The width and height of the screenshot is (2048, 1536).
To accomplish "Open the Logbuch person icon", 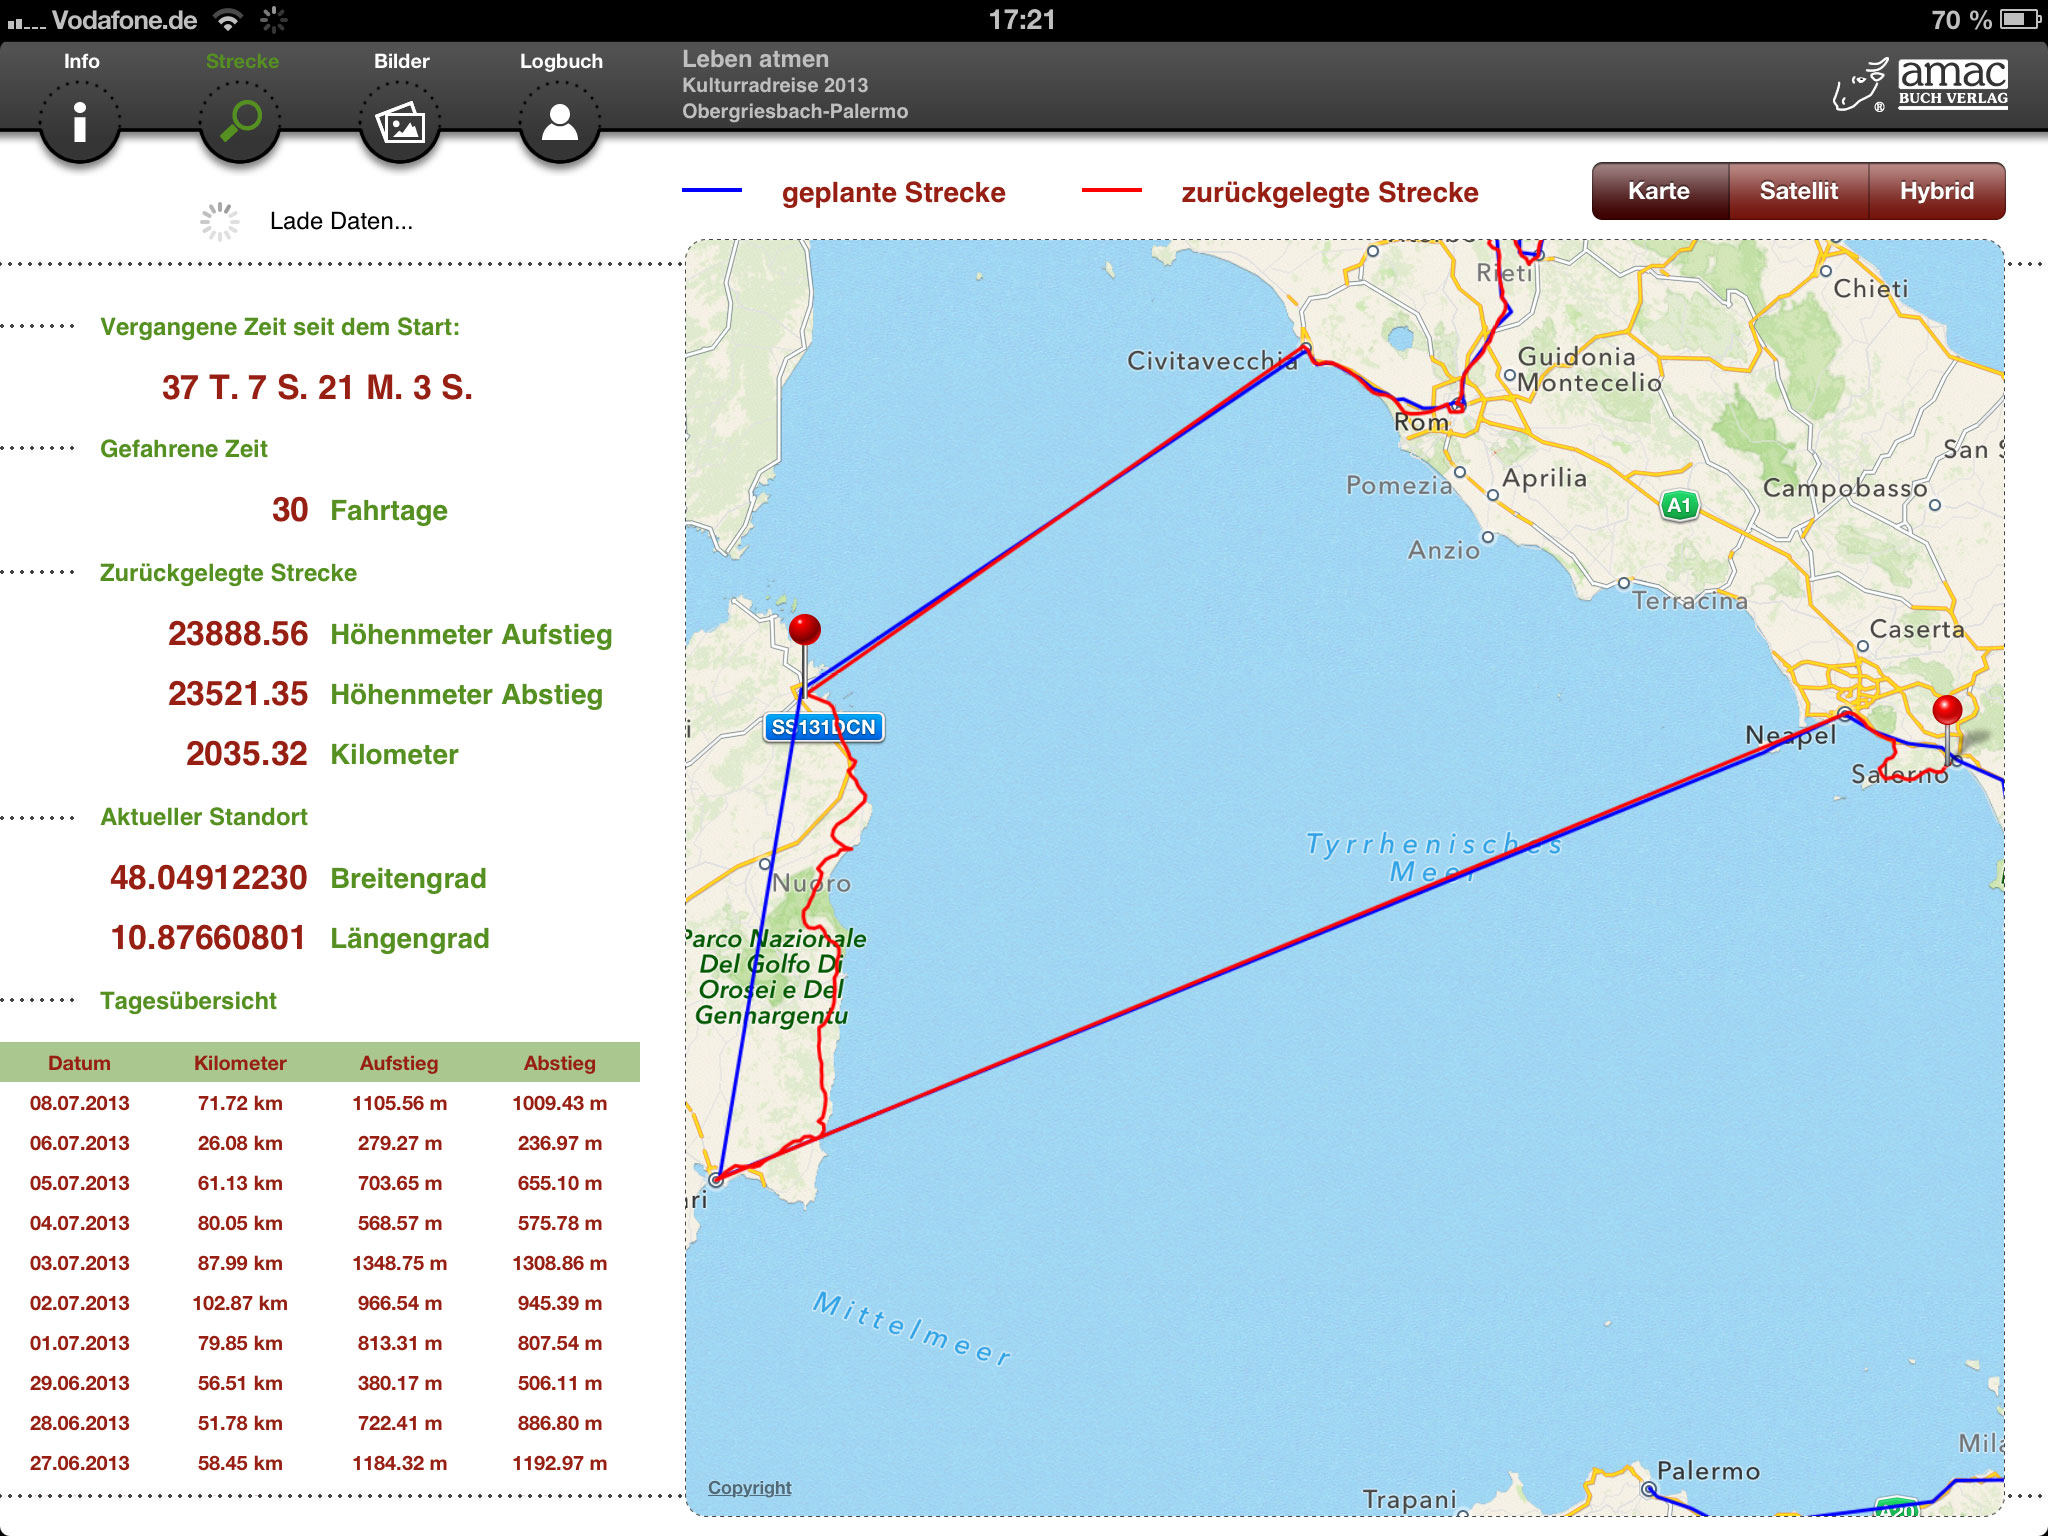I will 560,124.
